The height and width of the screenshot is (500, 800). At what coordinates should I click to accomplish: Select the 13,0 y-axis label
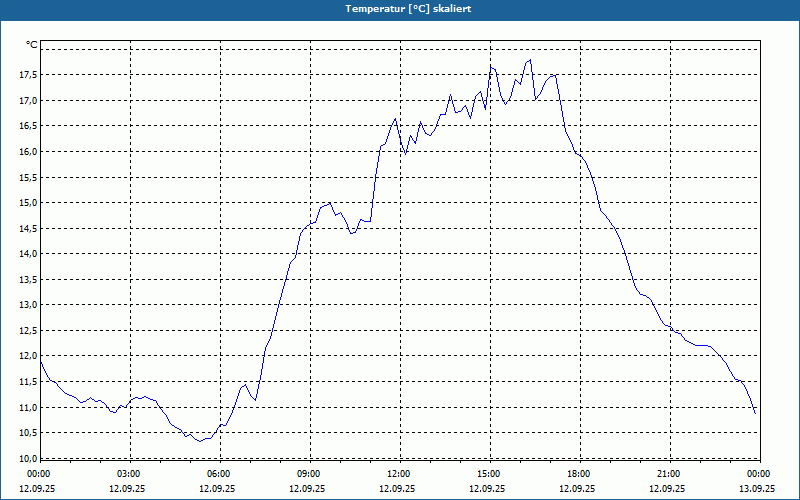[x=28, y=305]
